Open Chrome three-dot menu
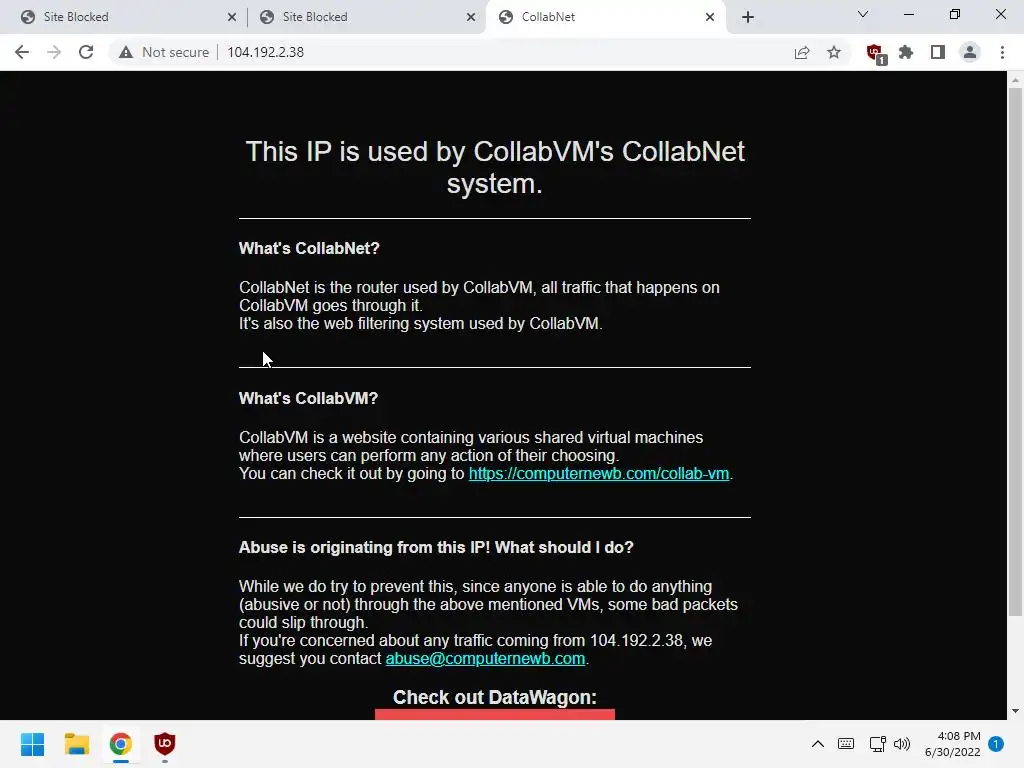This screenshot has width=1024, height=768. point(1002,52)
